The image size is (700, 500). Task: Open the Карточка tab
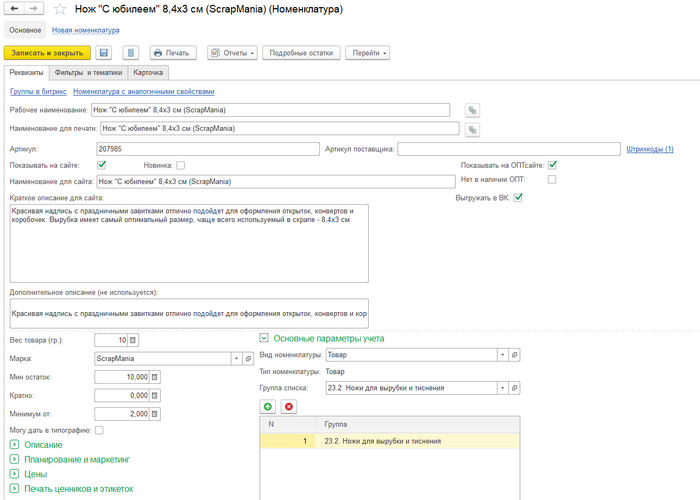(148, 73)
